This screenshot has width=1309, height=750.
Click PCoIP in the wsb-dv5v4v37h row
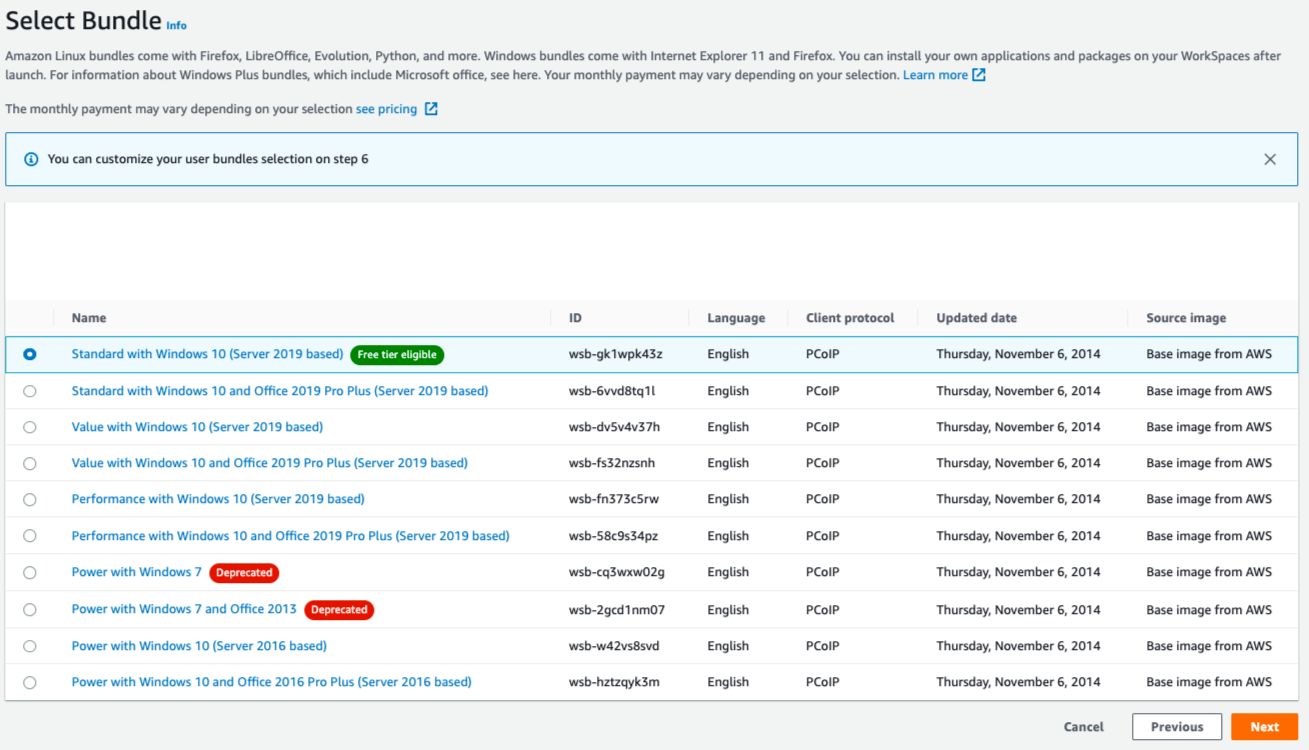pos(823,427)
